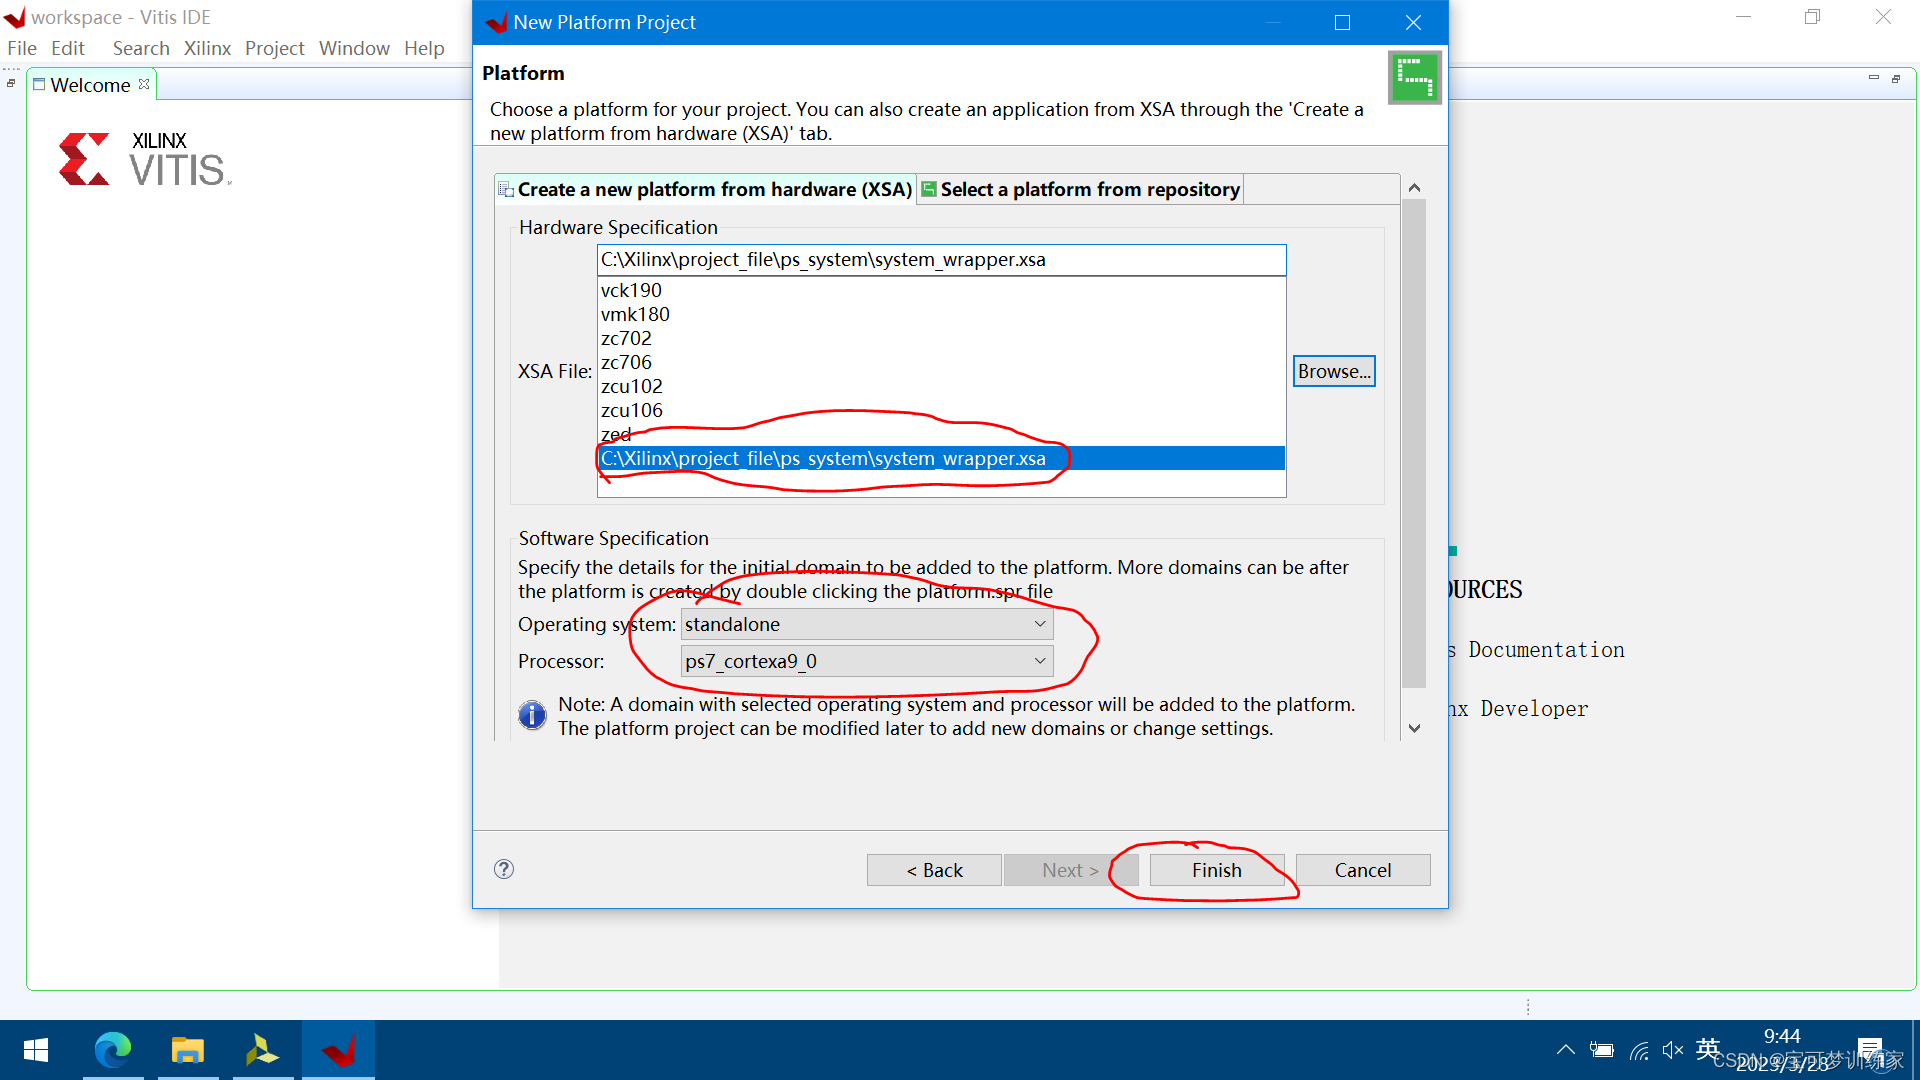Click scroll down arrow in dialog scrollbar
1920x1080 pixels.
[1414, 728]
